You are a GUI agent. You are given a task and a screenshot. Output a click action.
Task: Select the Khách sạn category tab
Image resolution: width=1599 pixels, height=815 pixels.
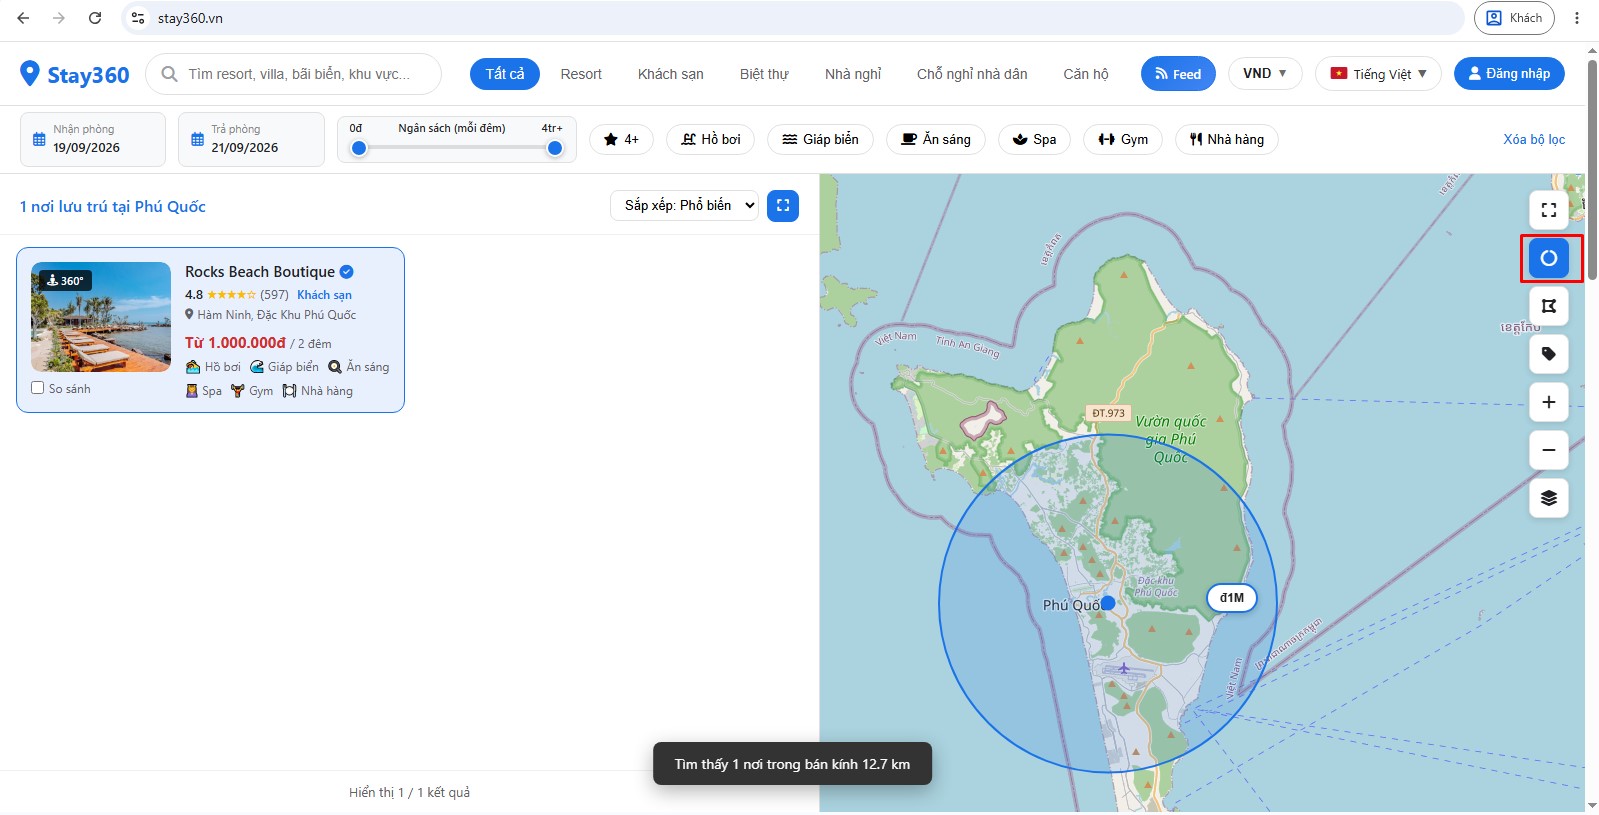(x=671, y=74)
